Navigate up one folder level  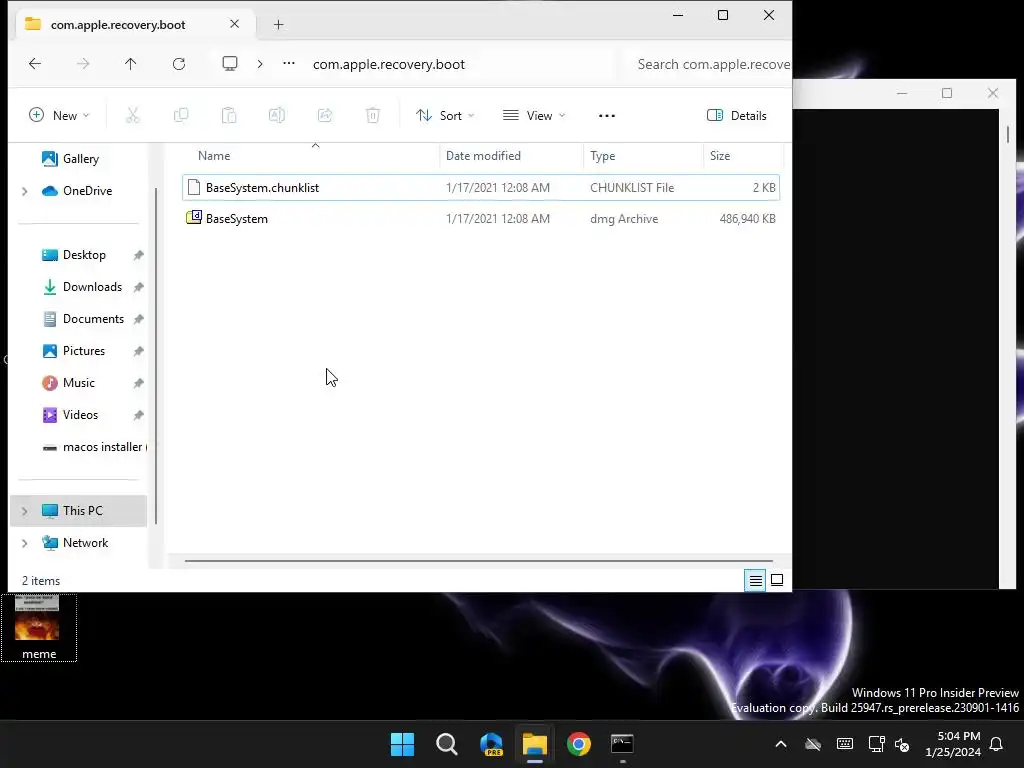[x=131, y=63]
